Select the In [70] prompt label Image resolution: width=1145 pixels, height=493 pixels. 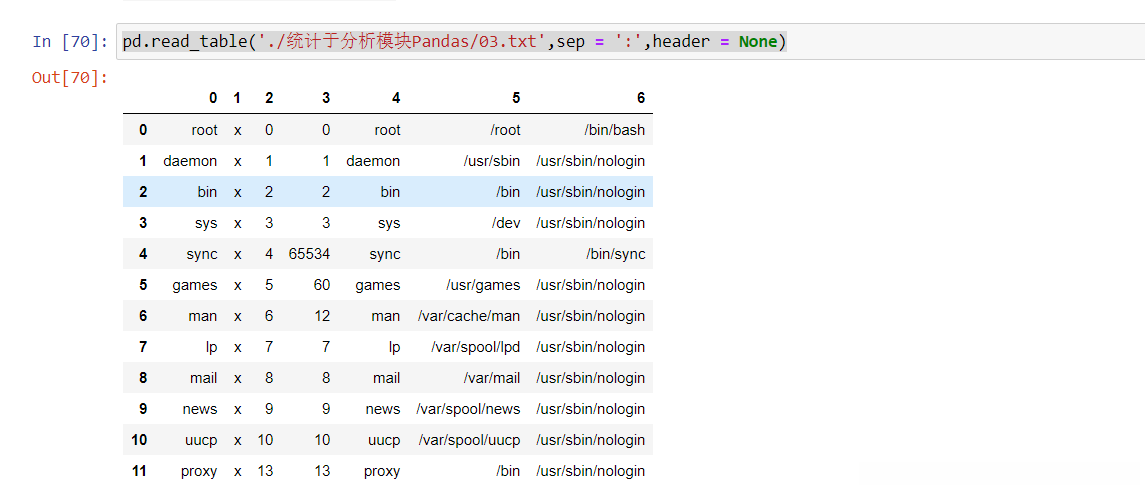[x=70, y=42]
